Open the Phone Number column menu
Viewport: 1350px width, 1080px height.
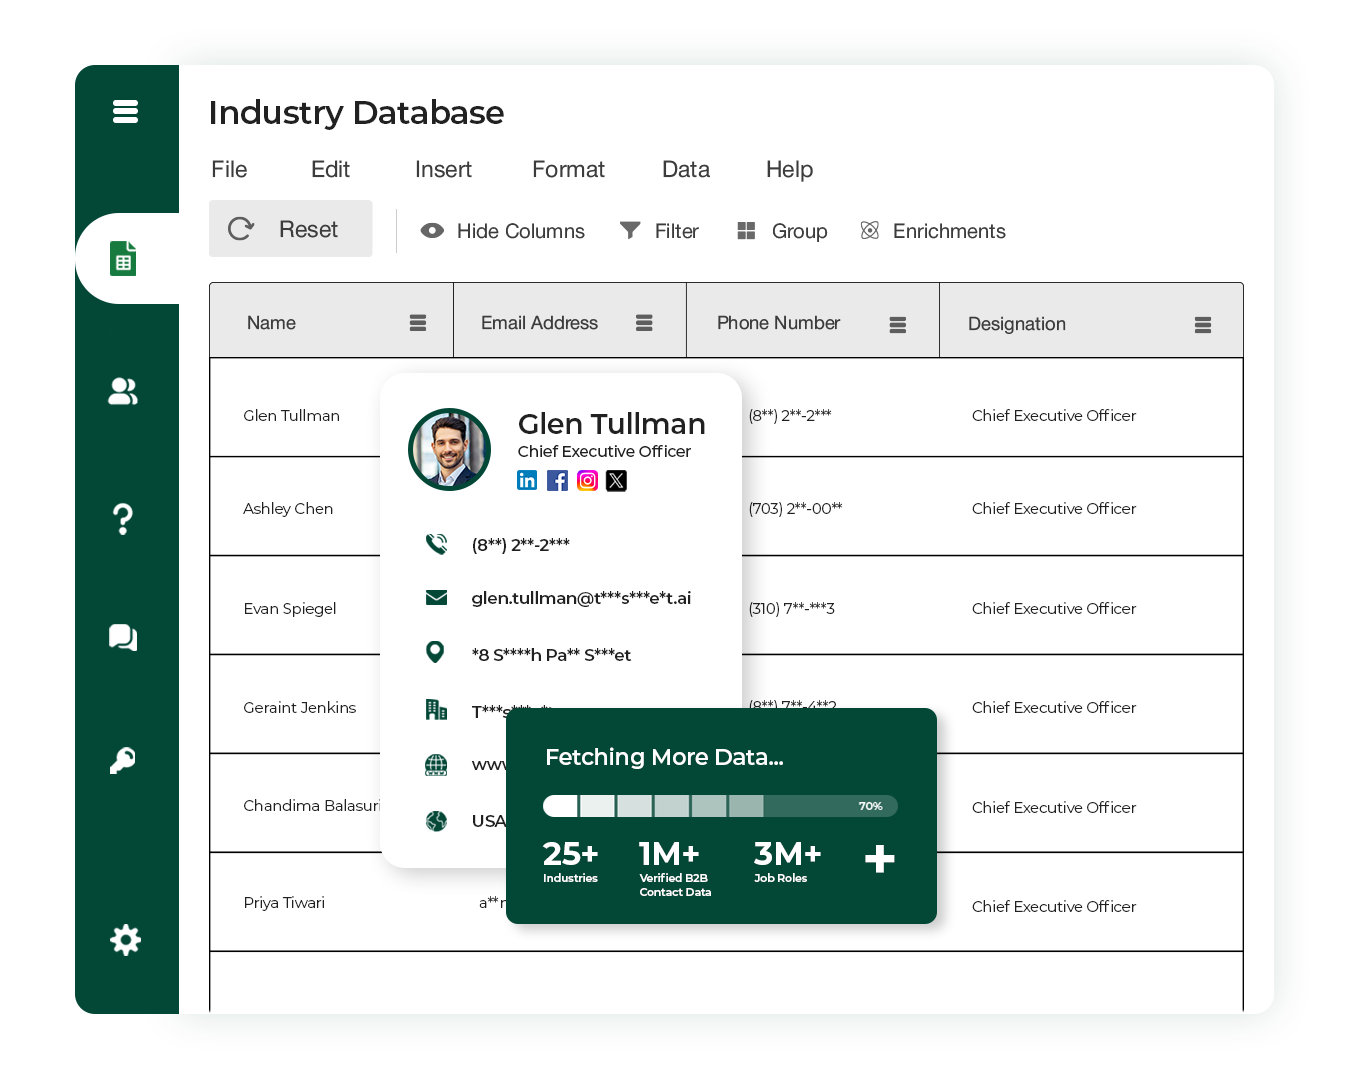tap(897, 323)
